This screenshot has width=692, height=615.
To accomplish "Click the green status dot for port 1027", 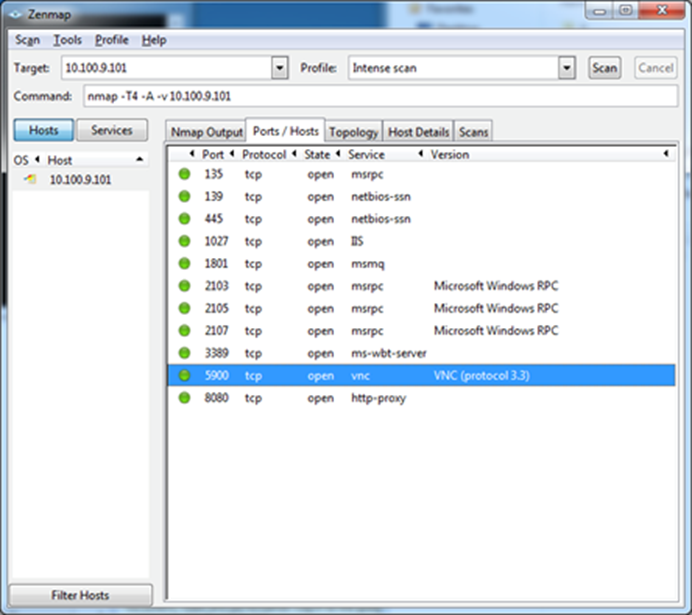I will coord(184,241).
